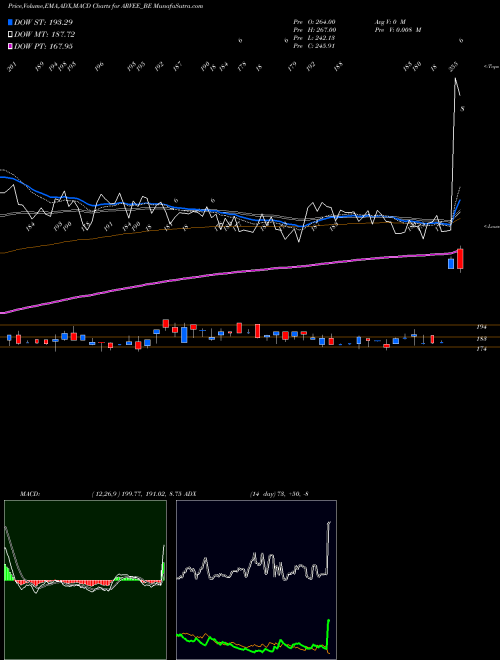This screenshot has width=500, height=660.
Task: Click the 255 top price label
Action: click(x=454, y=69)
